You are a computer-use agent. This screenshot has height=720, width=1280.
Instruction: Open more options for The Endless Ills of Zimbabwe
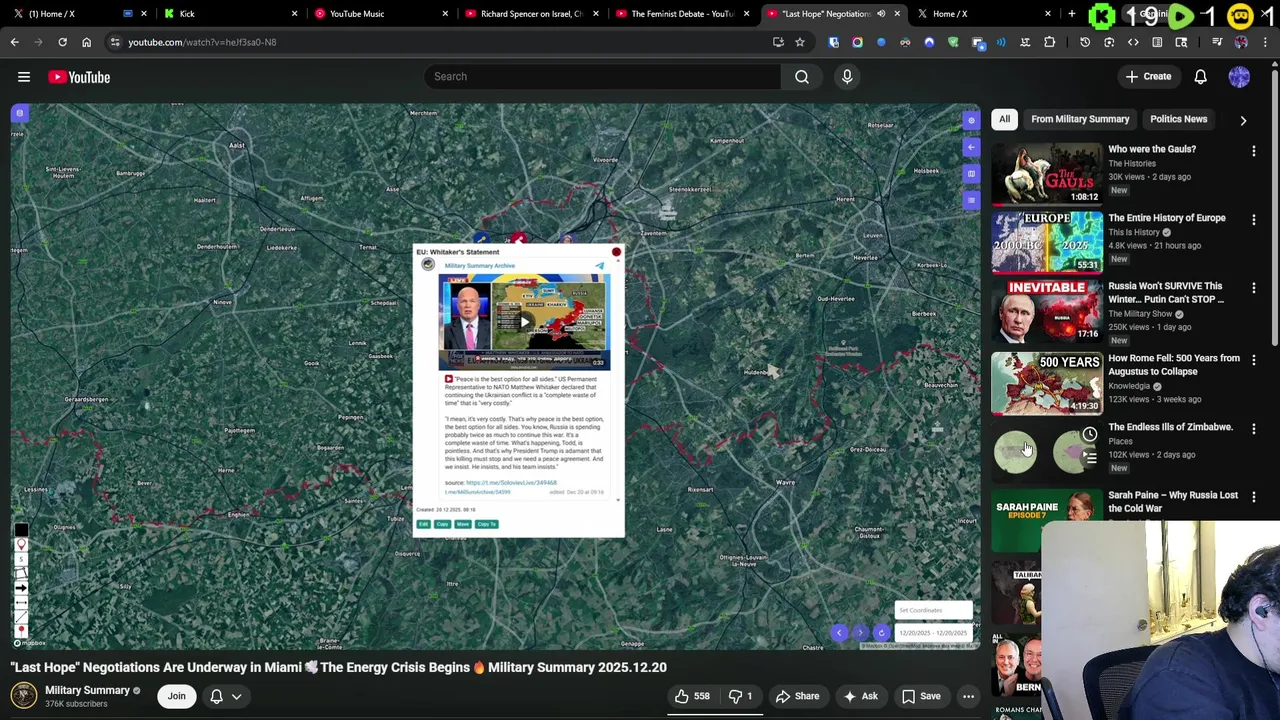(x=1254, y=429)
